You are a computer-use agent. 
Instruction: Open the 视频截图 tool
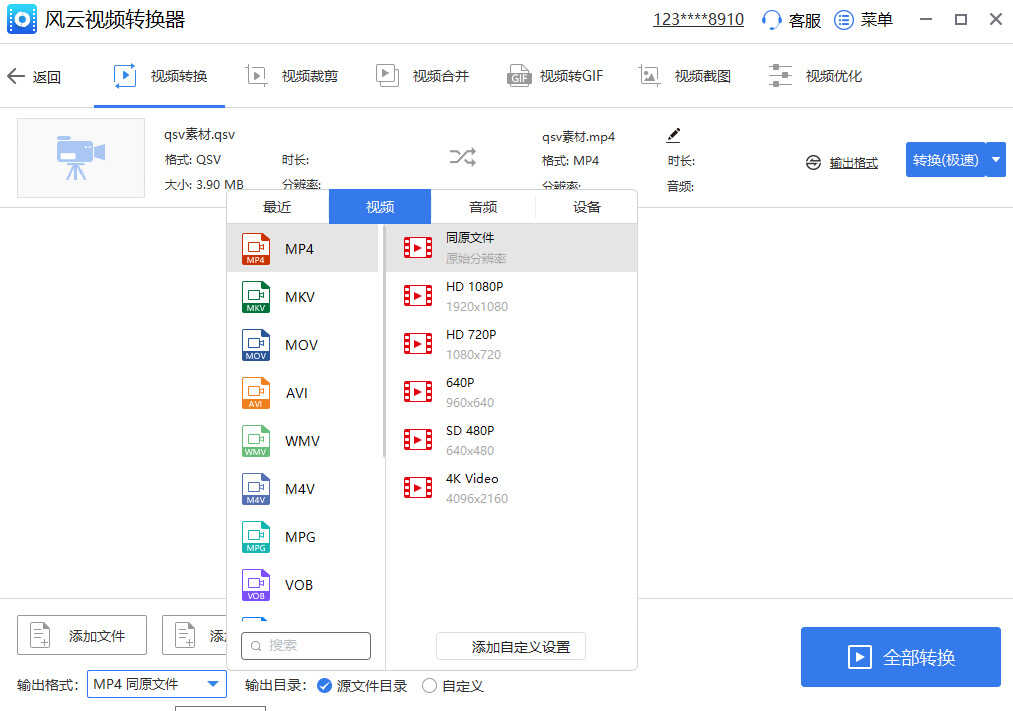click(x=685, y=76)
